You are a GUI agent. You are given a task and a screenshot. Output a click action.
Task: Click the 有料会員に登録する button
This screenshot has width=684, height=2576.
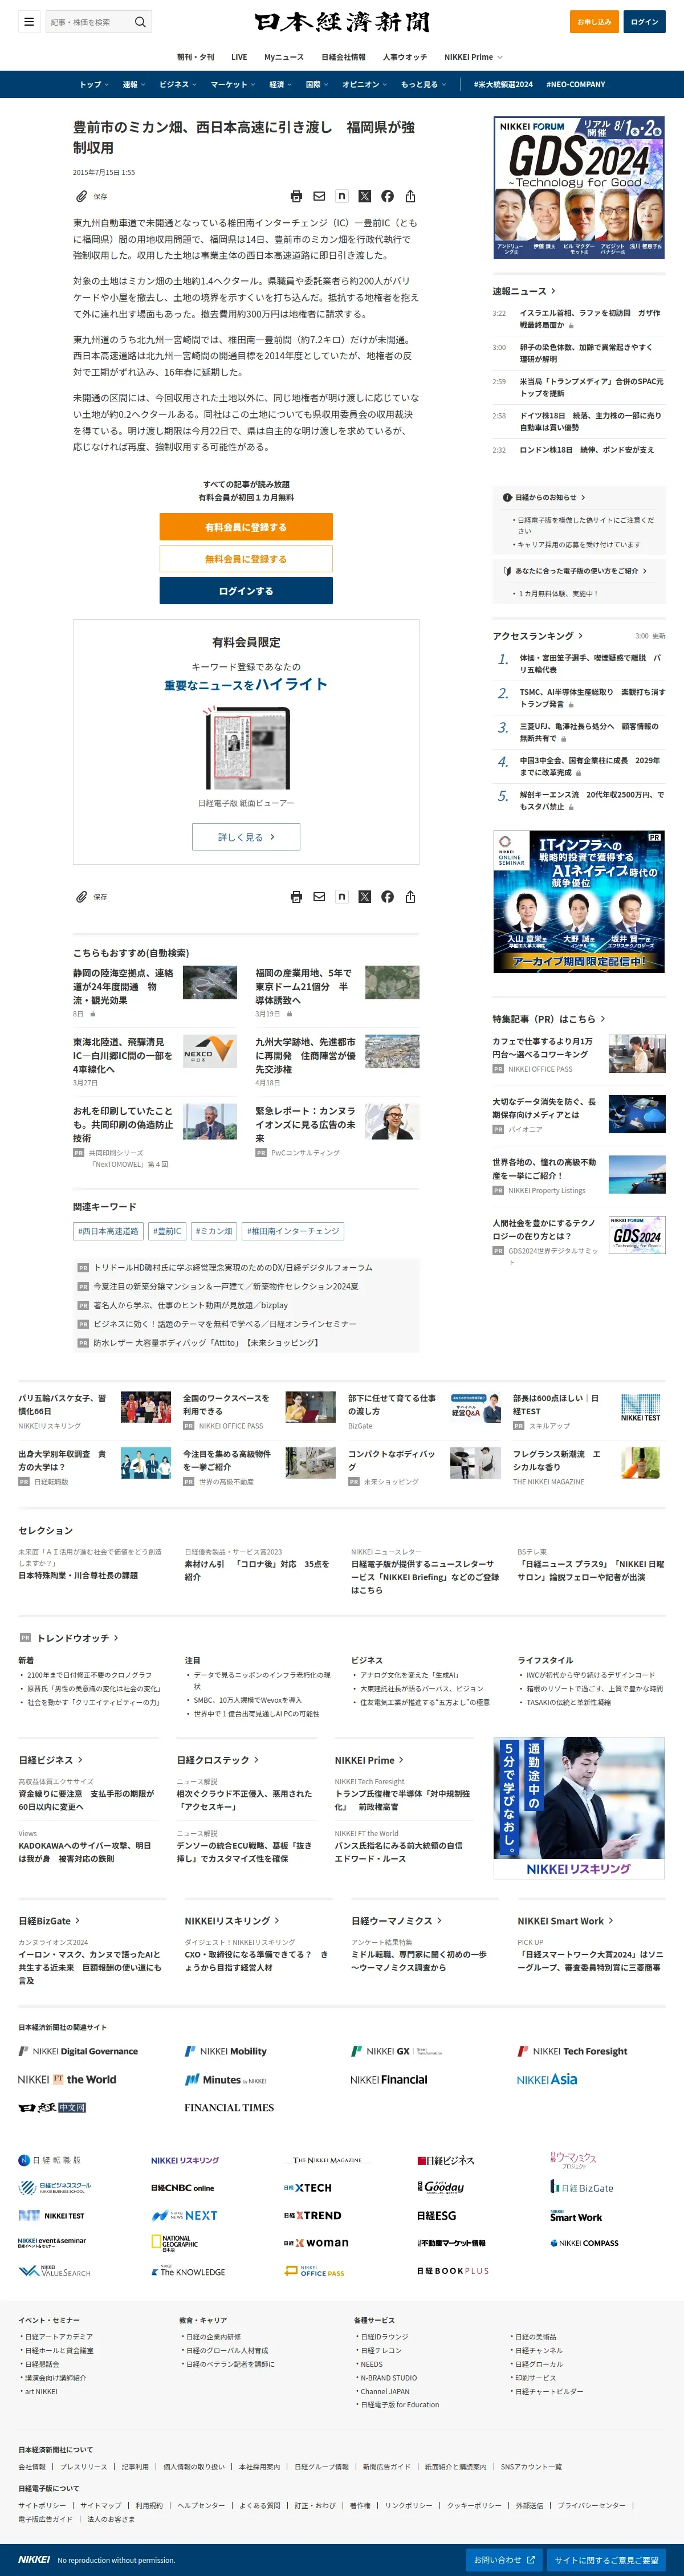point(246,527)
